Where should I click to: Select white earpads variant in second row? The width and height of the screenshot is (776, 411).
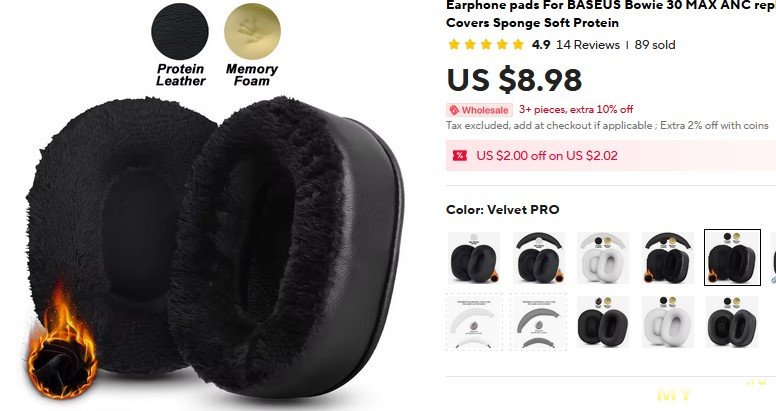coord(668,322)
